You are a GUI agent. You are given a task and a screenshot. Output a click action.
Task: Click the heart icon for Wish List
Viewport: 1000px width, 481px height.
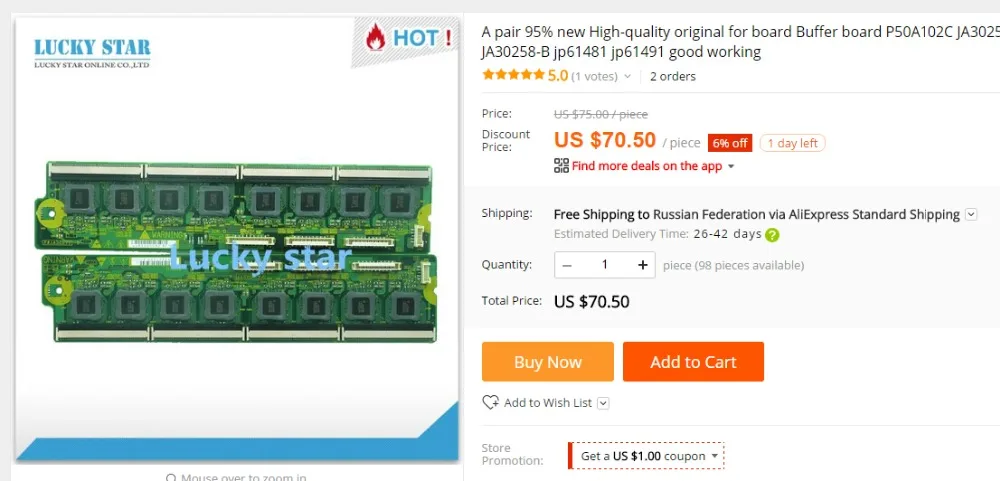pyautogui.click(x=490, y=402)
